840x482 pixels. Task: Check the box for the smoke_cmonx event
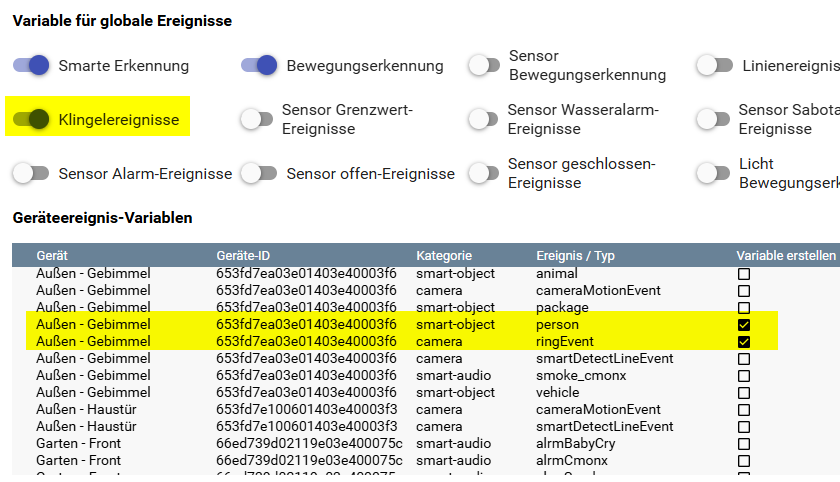click(743, 376)
